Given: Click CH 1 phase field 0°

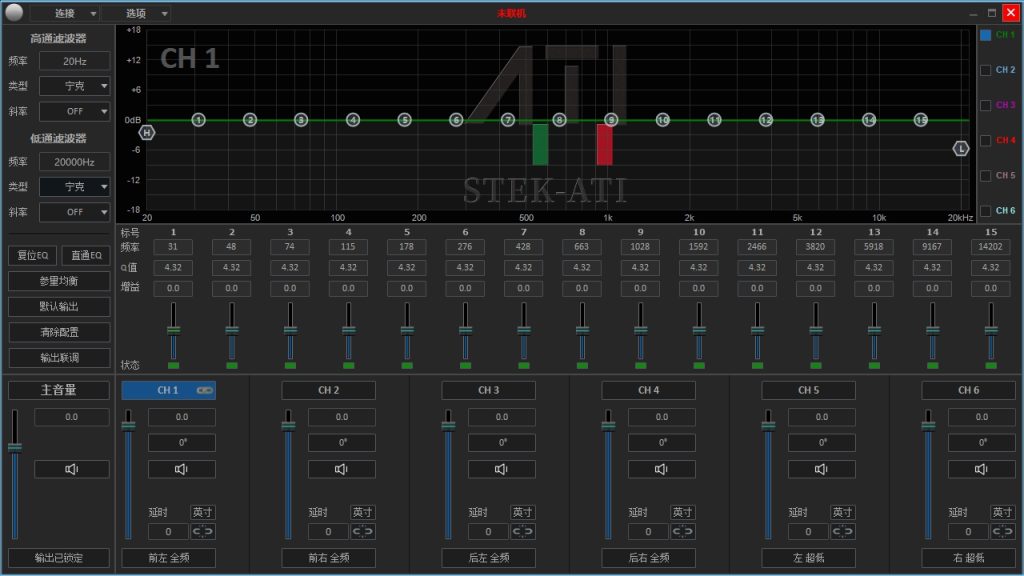Looking at the screenshot, I should coord(182,443).
